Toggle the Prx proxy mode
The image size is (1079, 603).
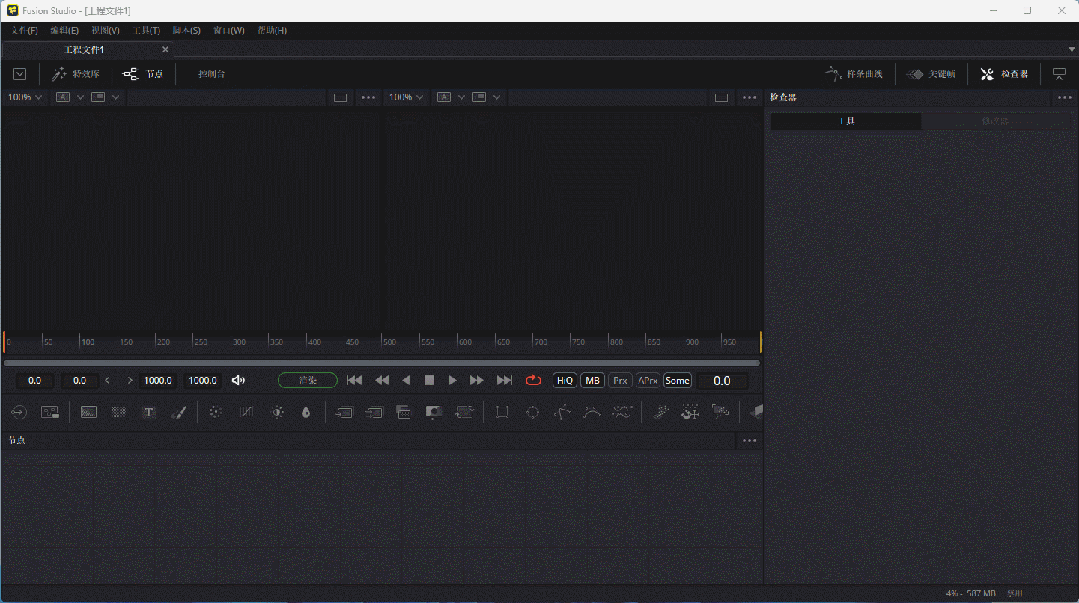click(x=620, y=381)
